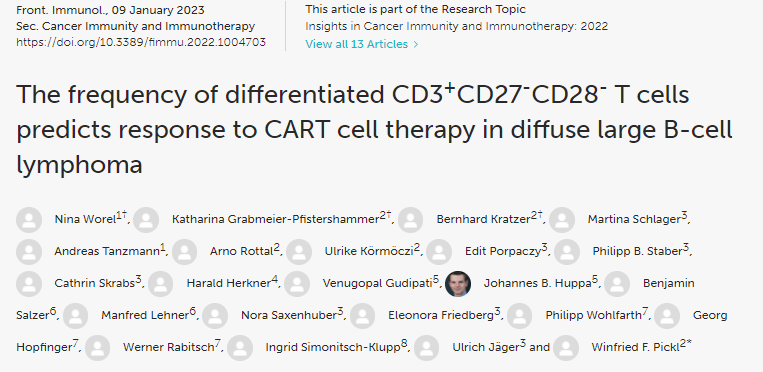Screen dimensions: 763x372
Task: Expand the chevron after View all 13 Articles
Action: [416, 44]
